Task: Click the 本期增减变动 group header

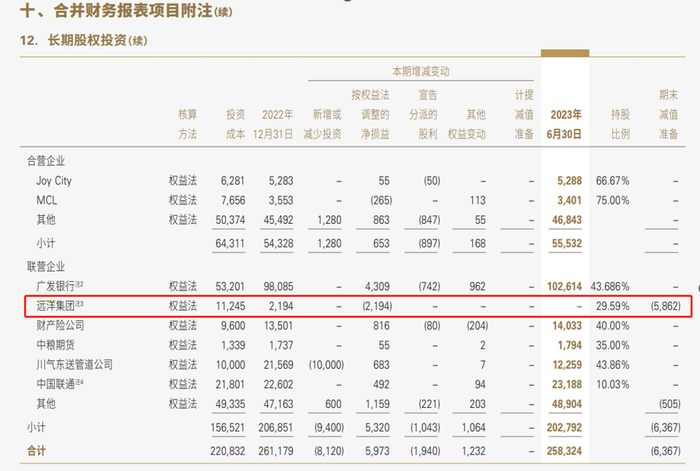Action: tap(421, 71)
